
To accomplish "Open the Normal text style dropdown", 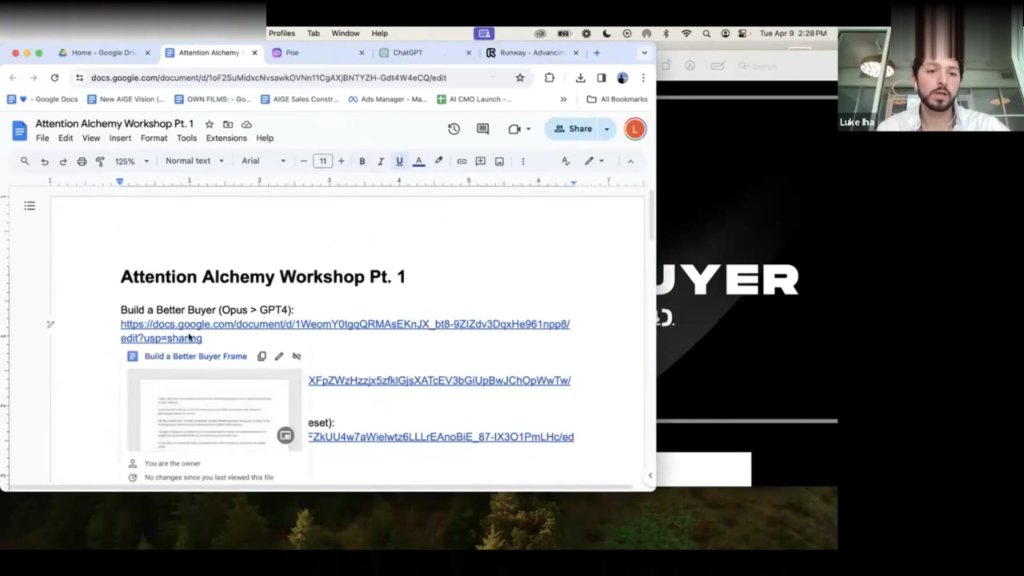I will coord(194,161).
